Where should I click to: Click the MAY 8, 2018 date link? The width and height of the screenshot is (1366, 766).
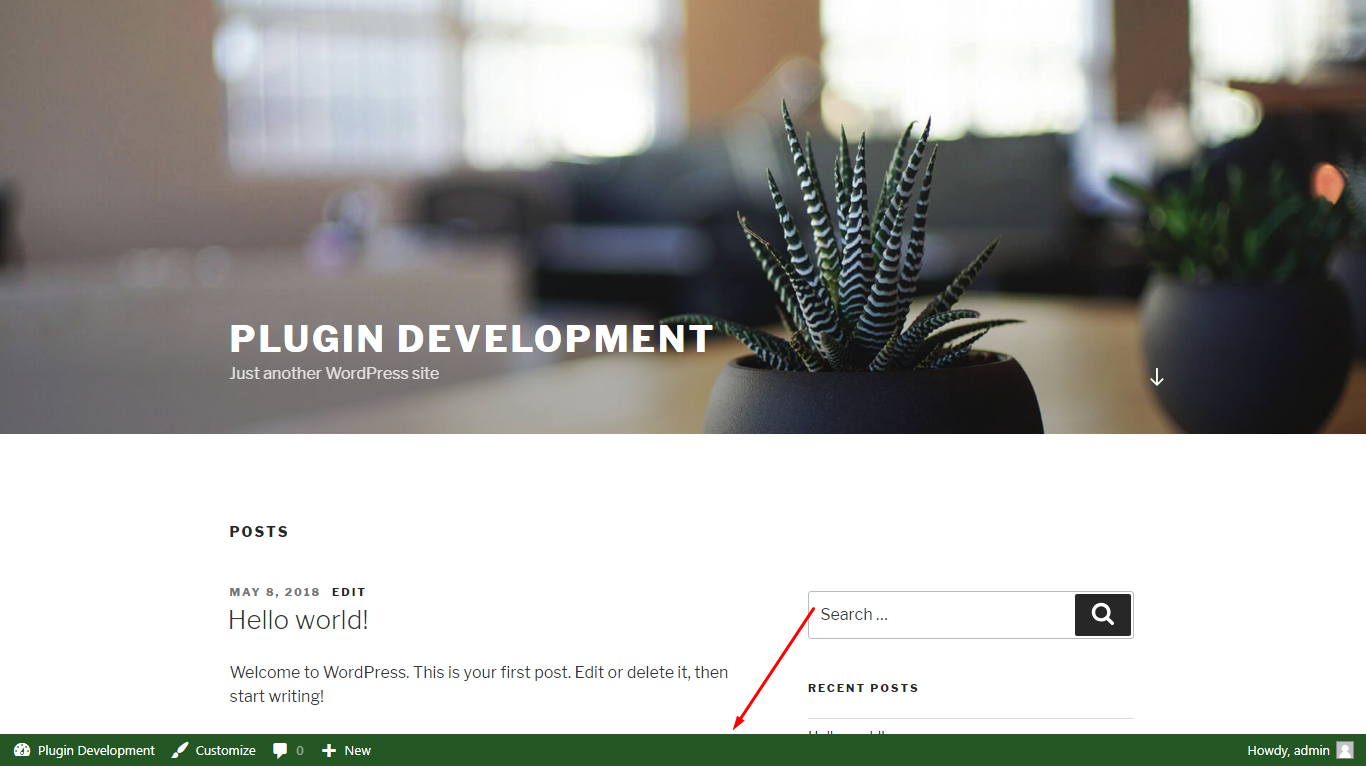pyautogui.click(x=273, y=592)
